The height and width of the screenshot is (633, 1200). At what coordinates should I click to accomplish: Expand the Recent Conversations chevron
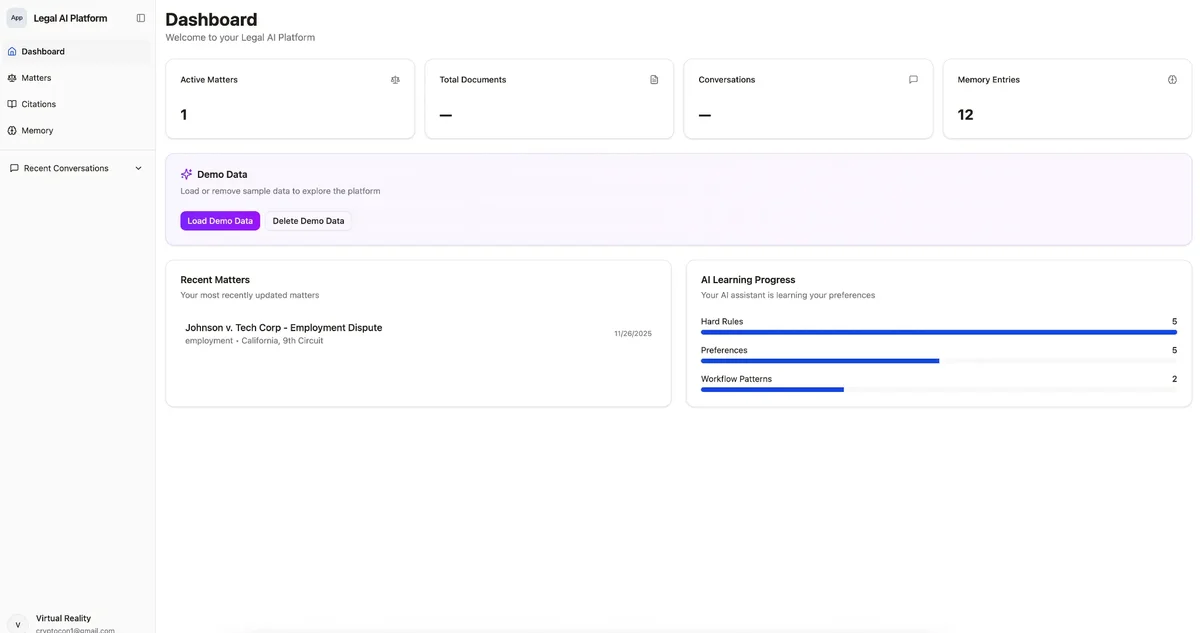[x=139, y=168]
